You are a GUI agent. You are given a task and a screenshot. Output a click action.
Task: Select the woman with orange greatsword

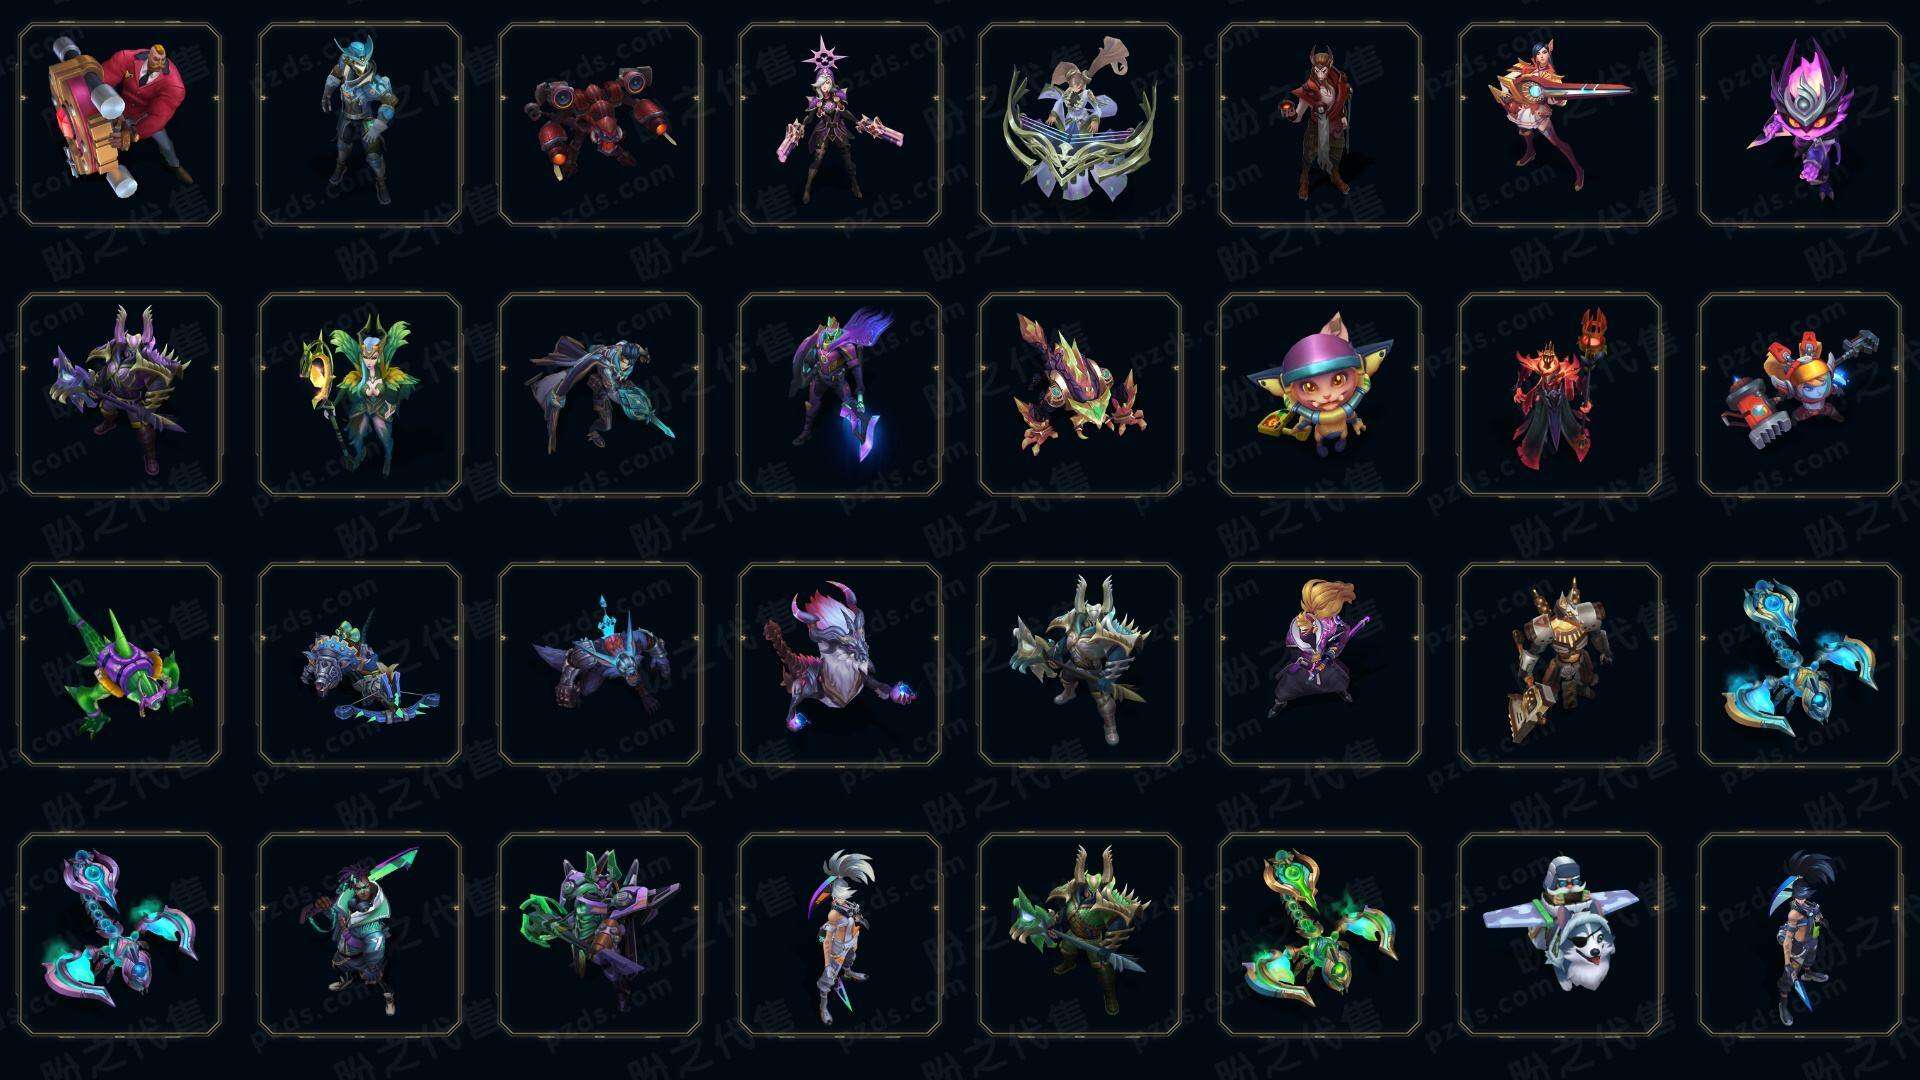coord(1560,125)
